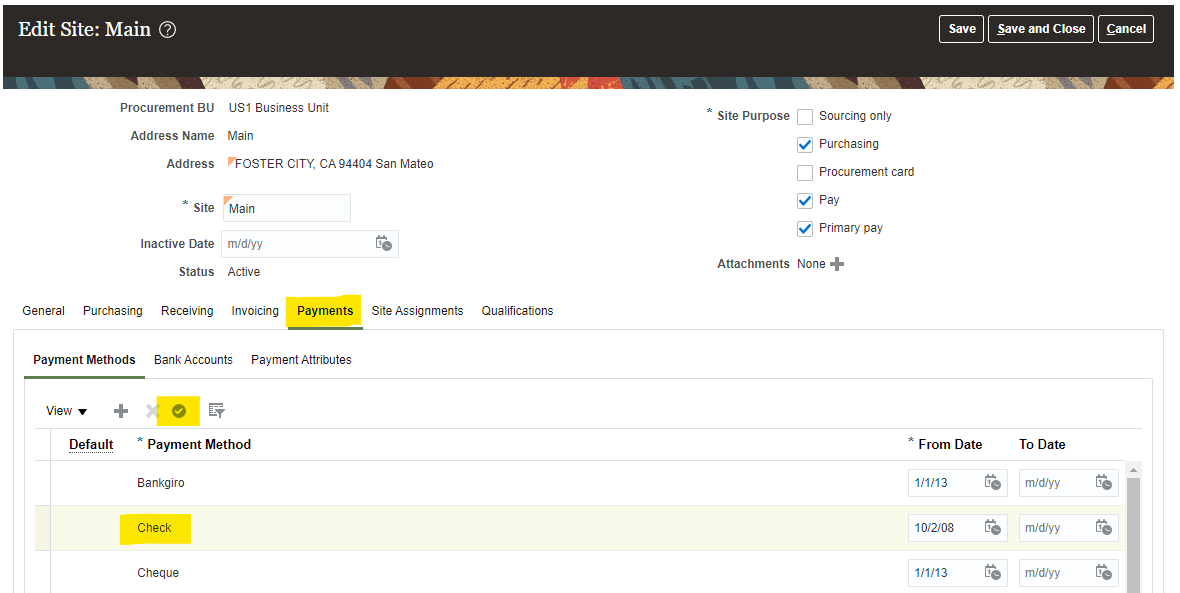Open calendar for Check To Date
Image resolution: width=1180 pixels, height=593 pixels.
tap(1103, 527)
